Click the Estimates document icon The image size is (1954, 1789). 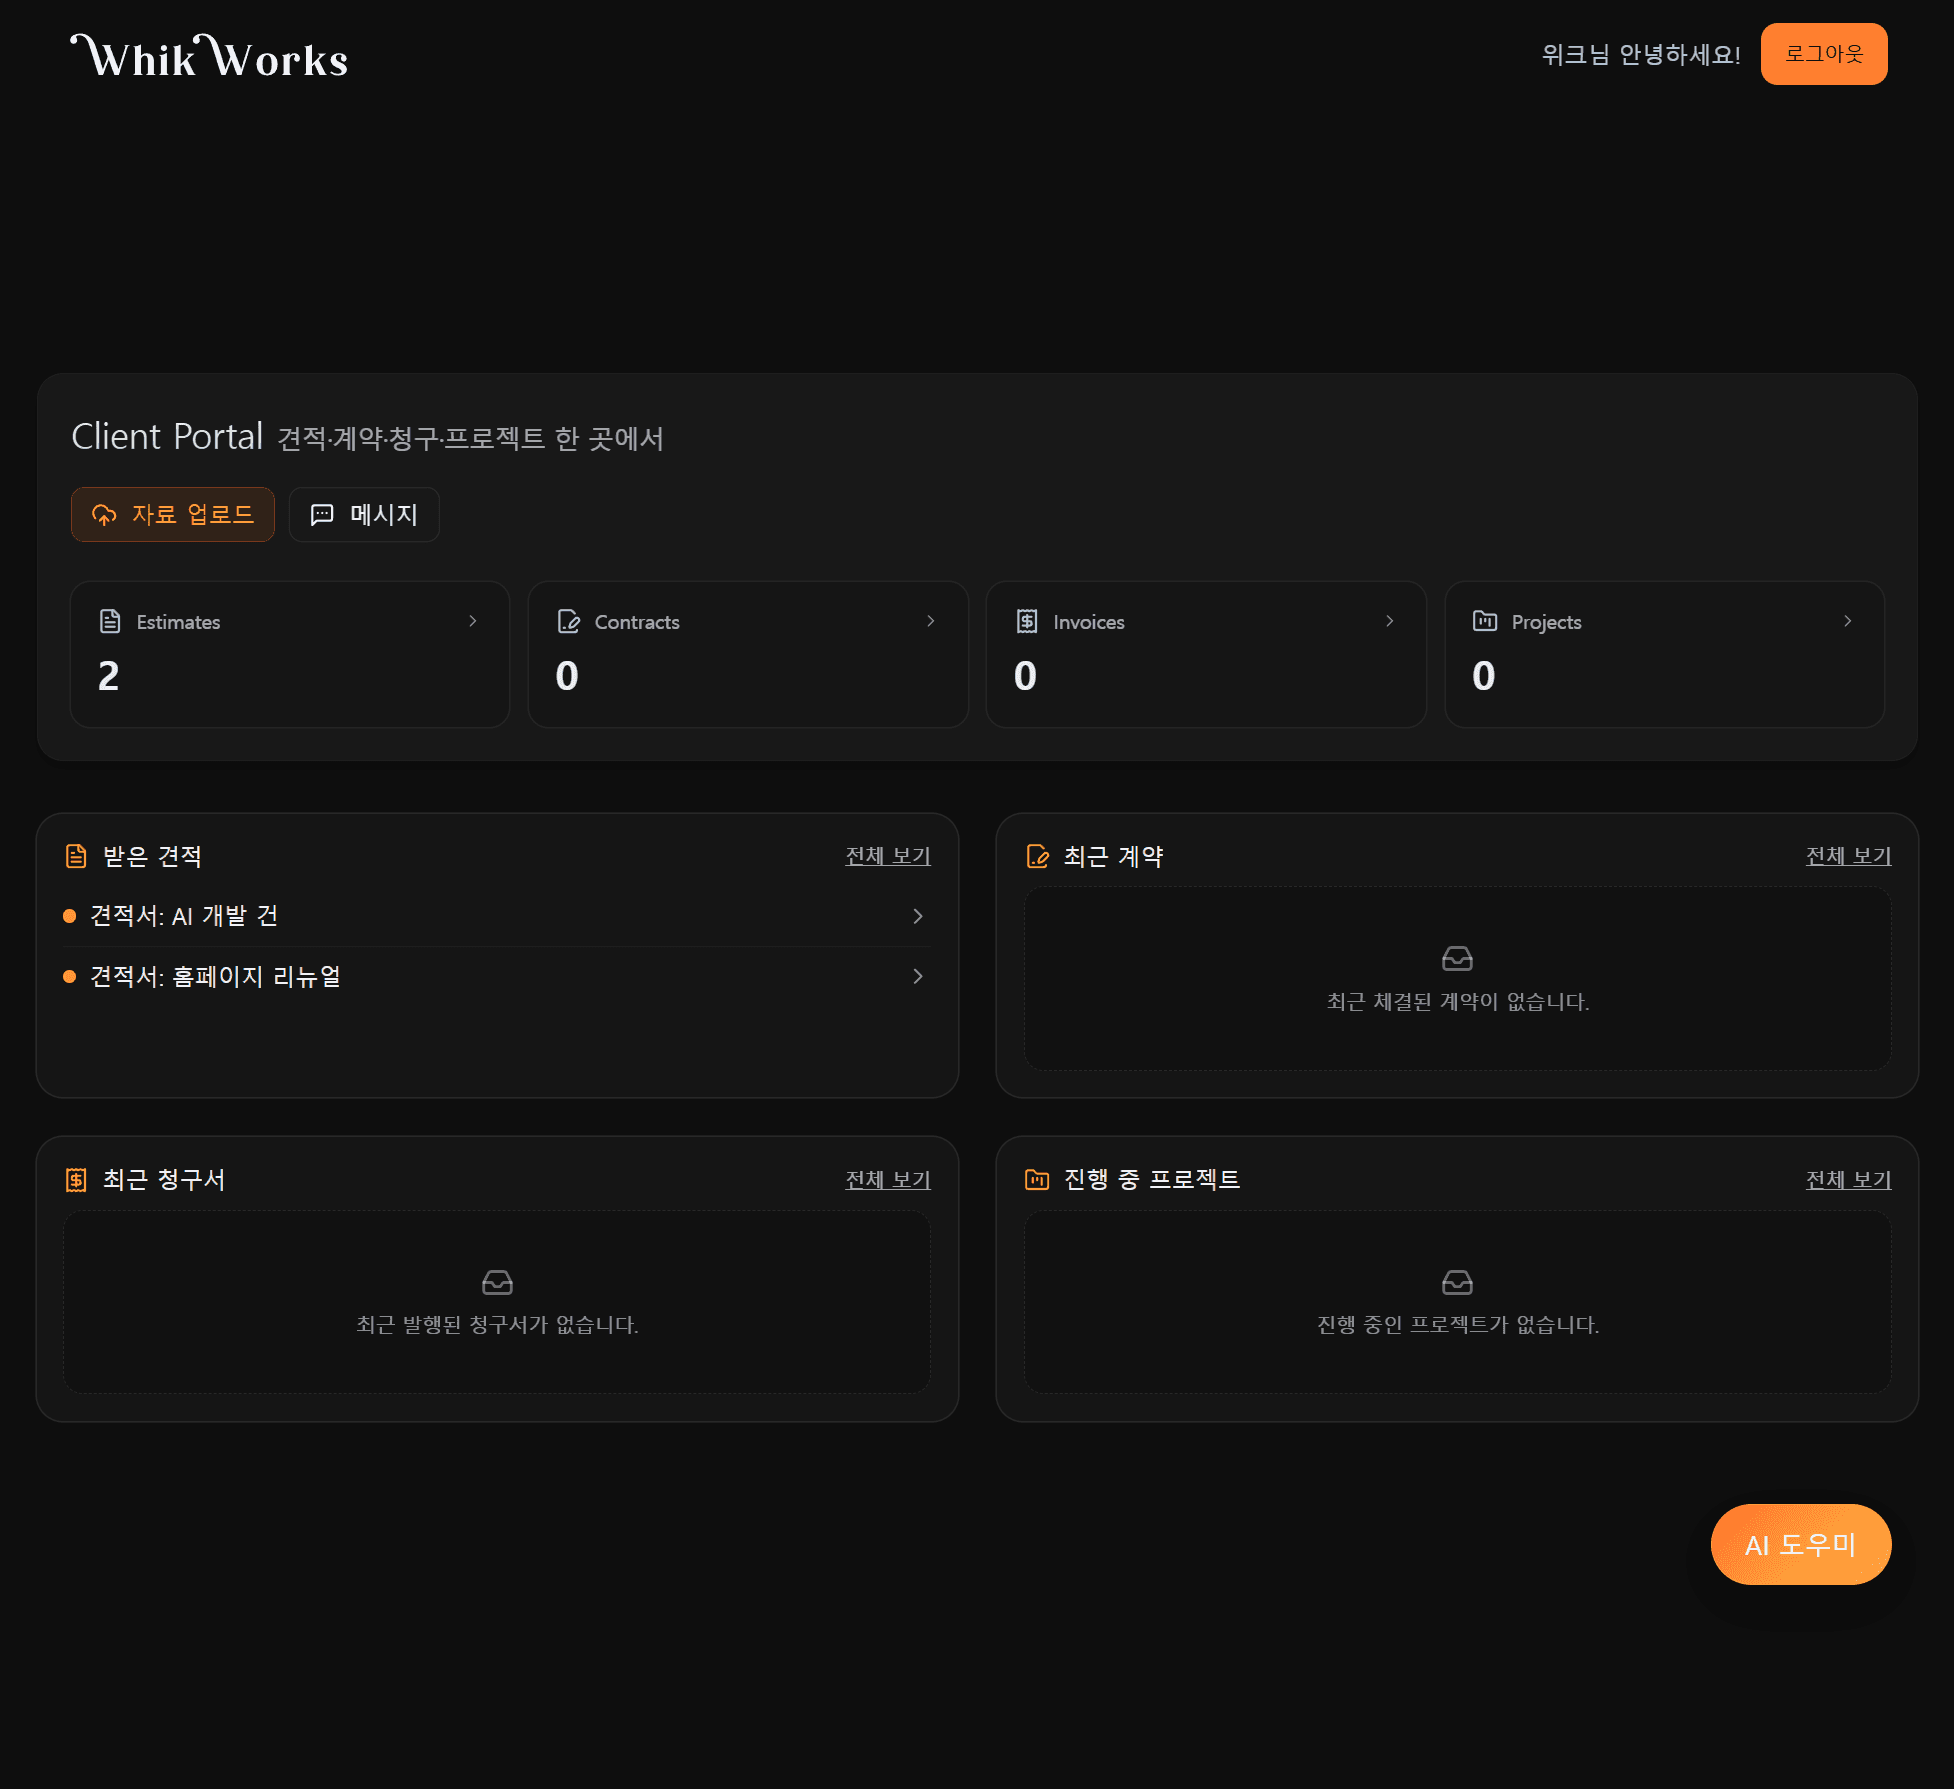point(110,621)
